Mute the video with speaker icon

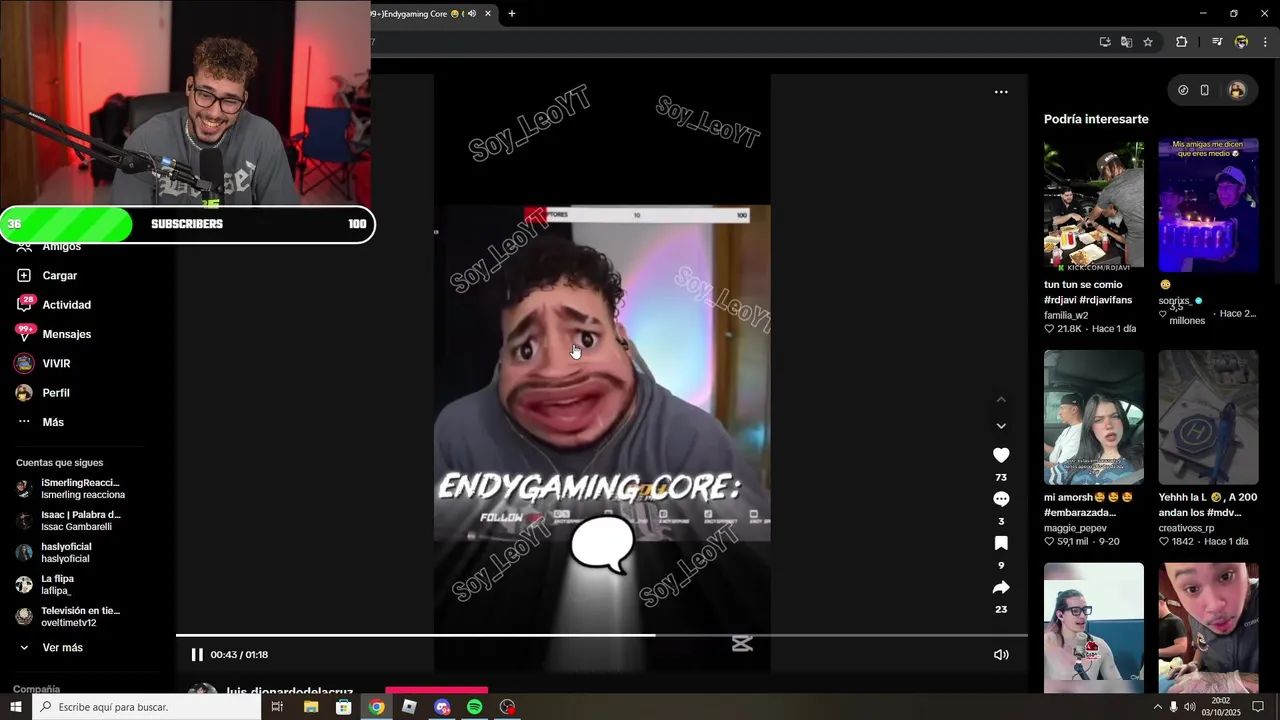pyautogui.click(x=1001, y=655)
